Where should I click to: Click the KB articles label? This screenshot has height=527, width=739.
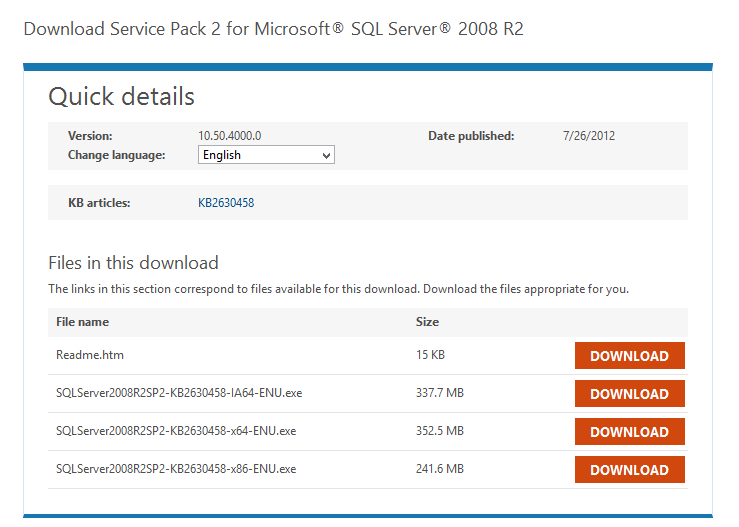[x=99, y=203]
